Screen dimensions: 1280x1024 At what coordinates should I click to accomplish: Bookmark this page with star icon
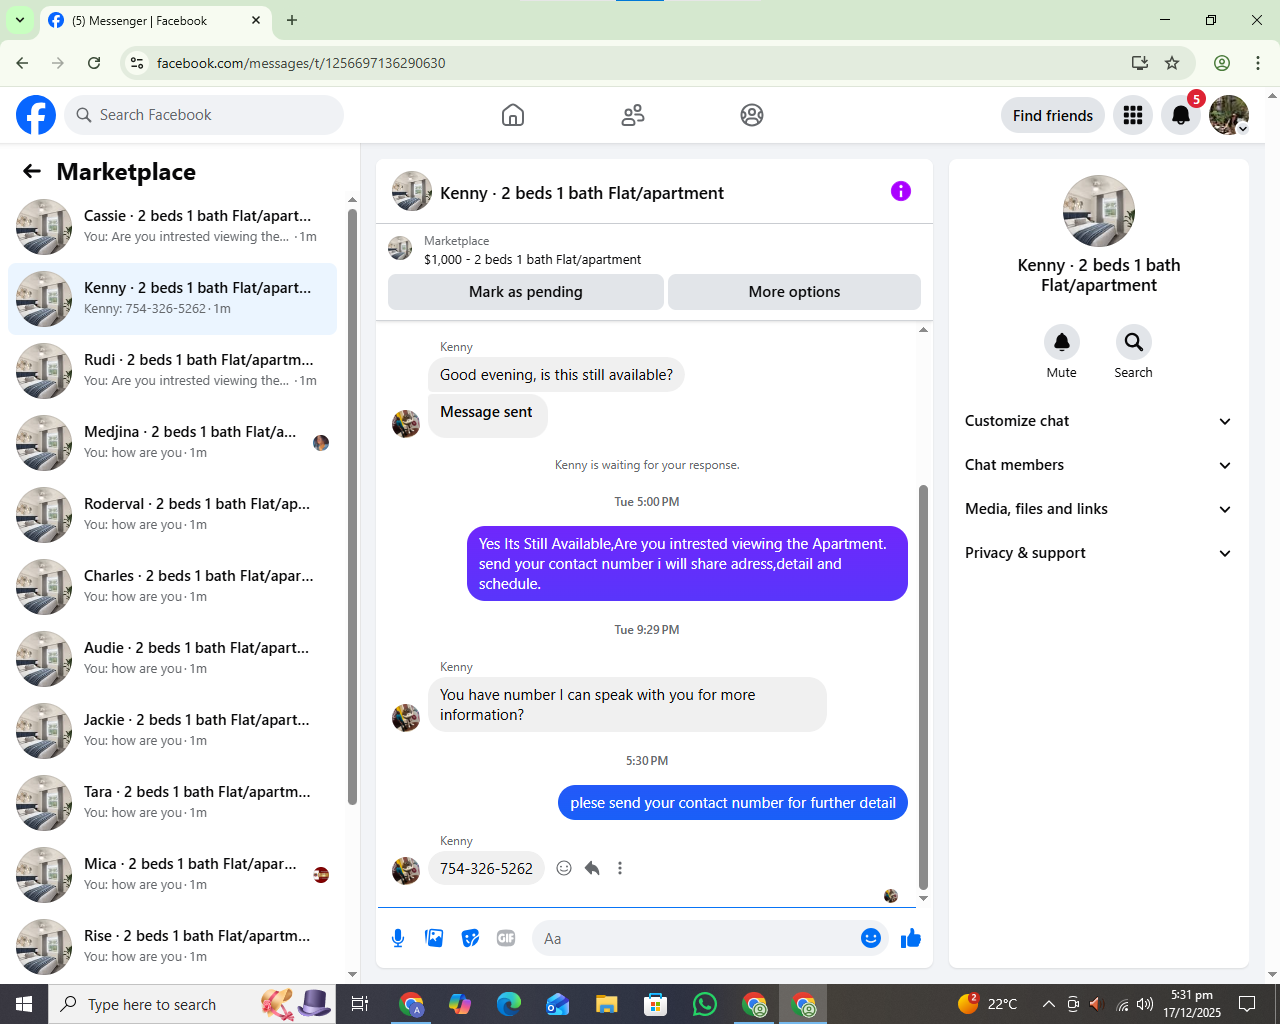[1172, 63]
